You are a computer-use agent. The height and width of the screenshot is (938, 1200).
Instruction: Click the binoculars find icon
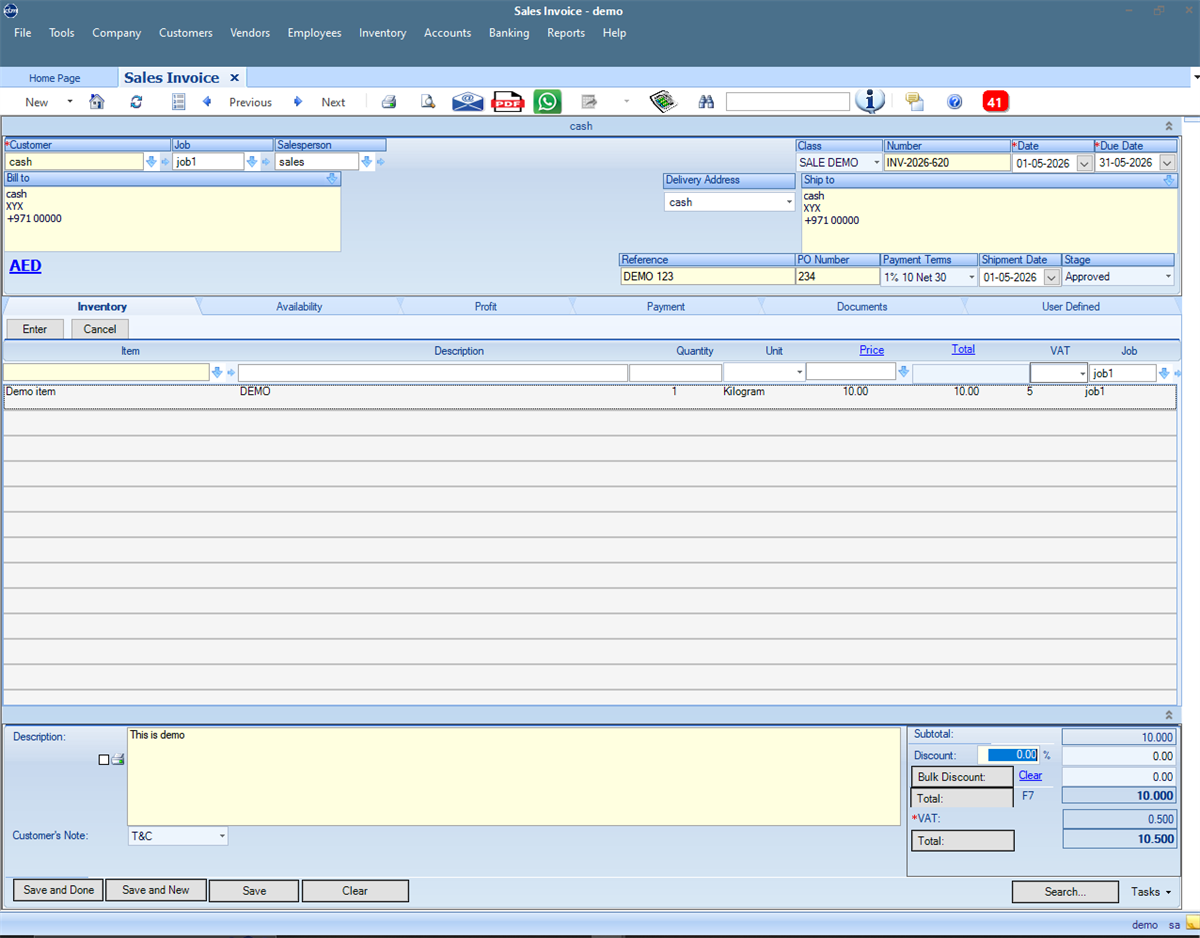707,102
